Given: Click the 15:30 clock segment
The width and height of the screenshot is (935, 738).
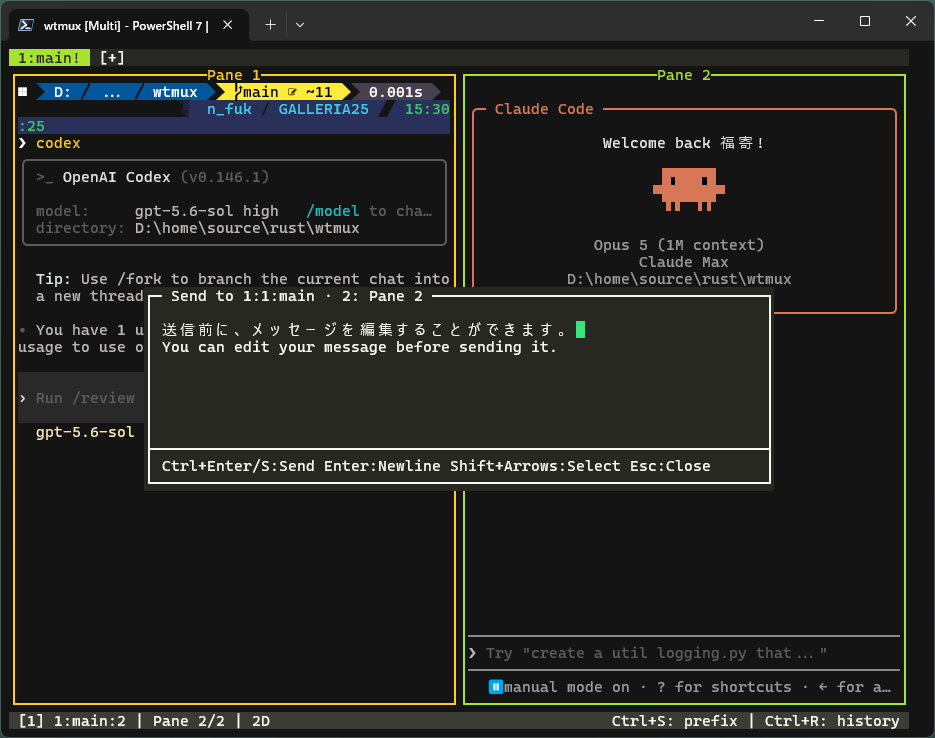Looking at the screenshot, I should pyautogui.click(x=427, y=109).
